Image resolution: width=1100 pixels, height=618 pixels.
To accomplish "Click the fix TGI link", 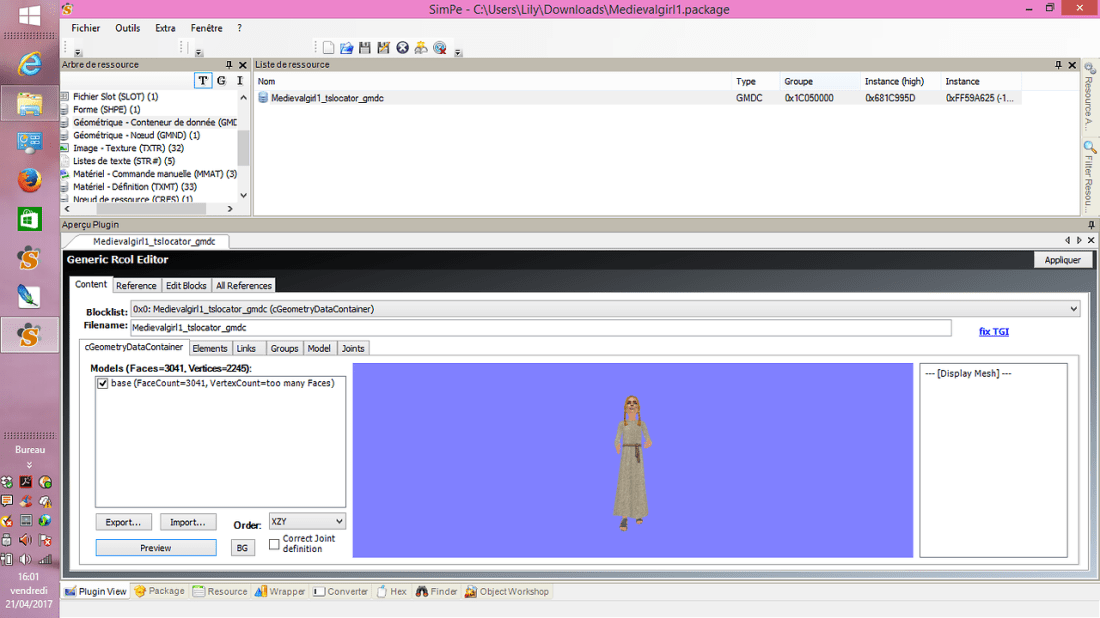I will [x=993, y=331].
